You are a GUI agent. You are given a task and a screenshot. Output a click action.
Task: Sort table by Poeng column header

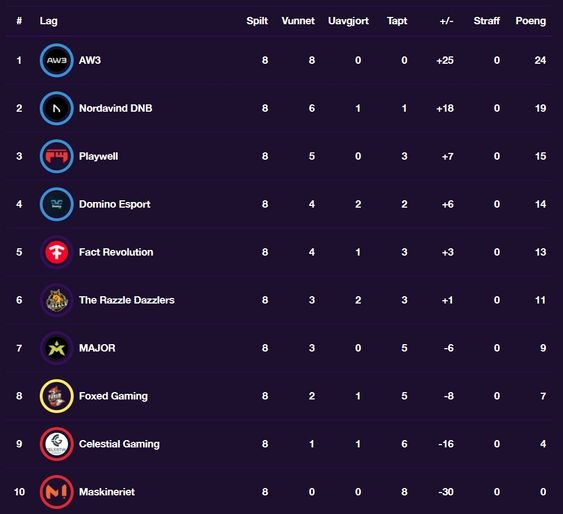pos(531,21)
